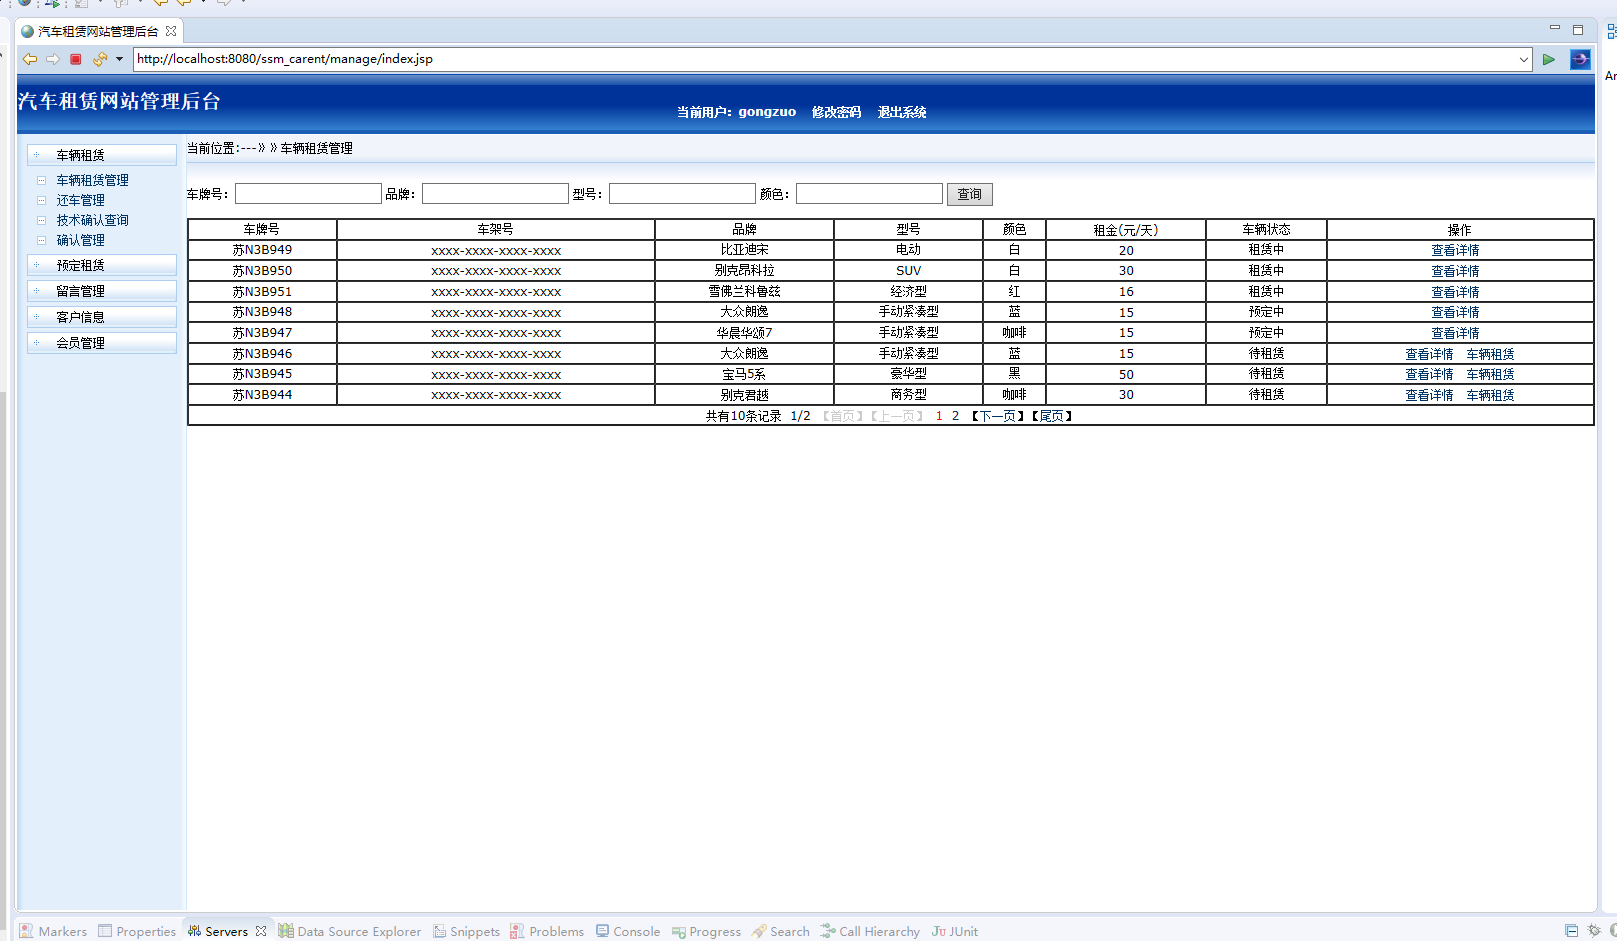This screenshot has width=1617, height=941.
Task: Click the 别克昂科拉 brand cell
Action: tap(745, 271)
